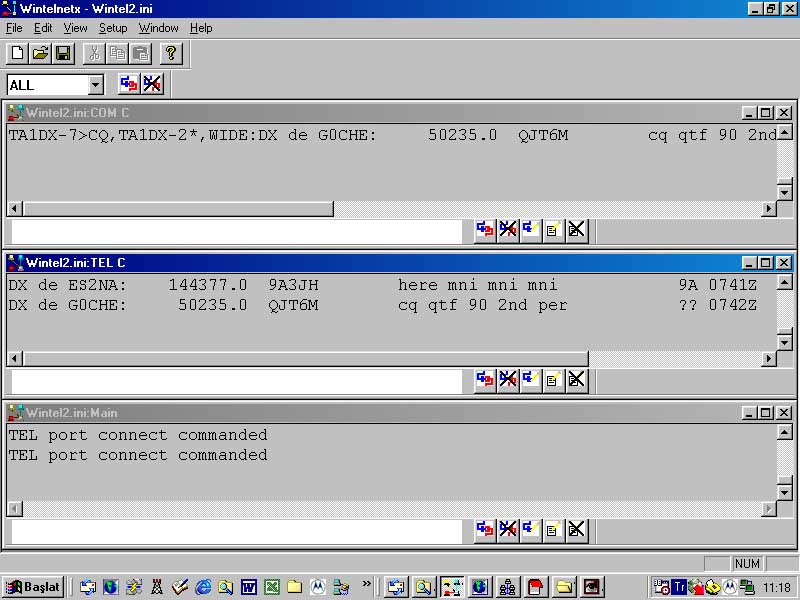Image resolution: width=800 pixels, height=600 pixels.
Task: Open the Setup menu
Action: [x=113, y=28]
